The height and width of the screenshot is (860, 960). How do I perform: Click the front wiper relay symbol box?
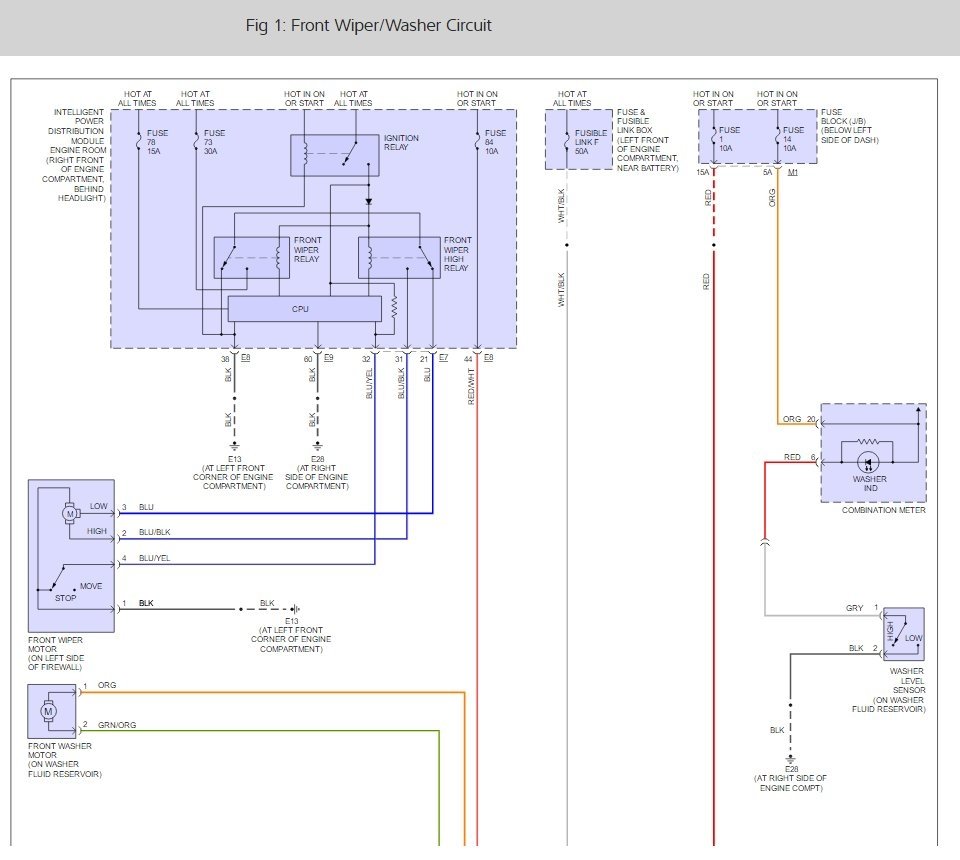251,258
